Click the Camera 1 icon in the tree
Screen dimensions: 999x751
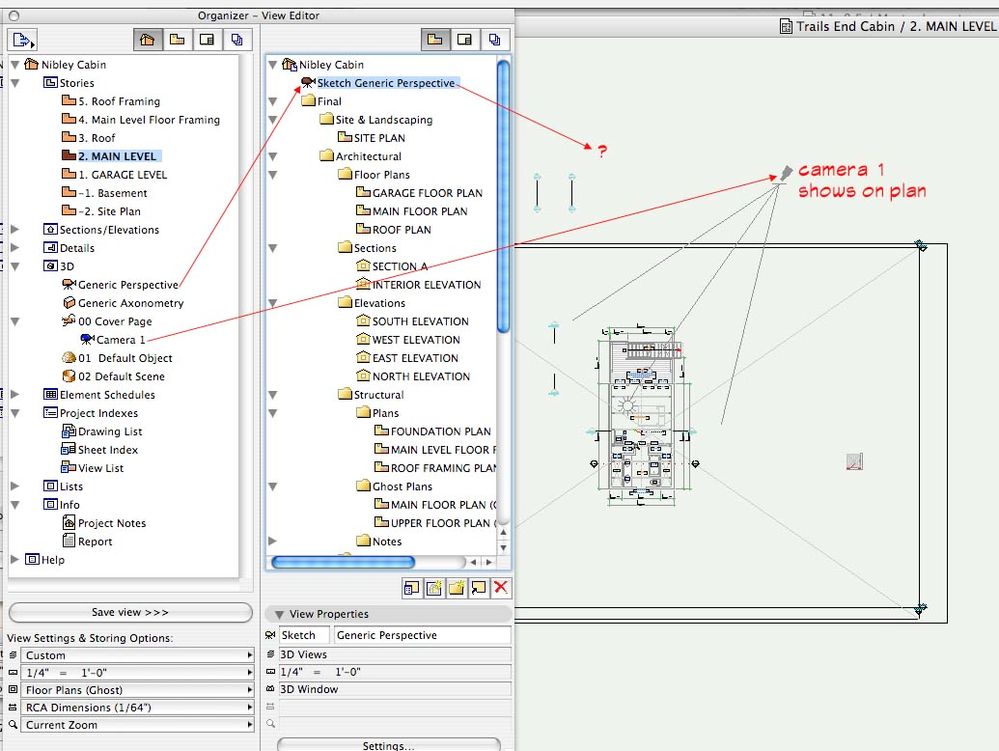[87, 340]
